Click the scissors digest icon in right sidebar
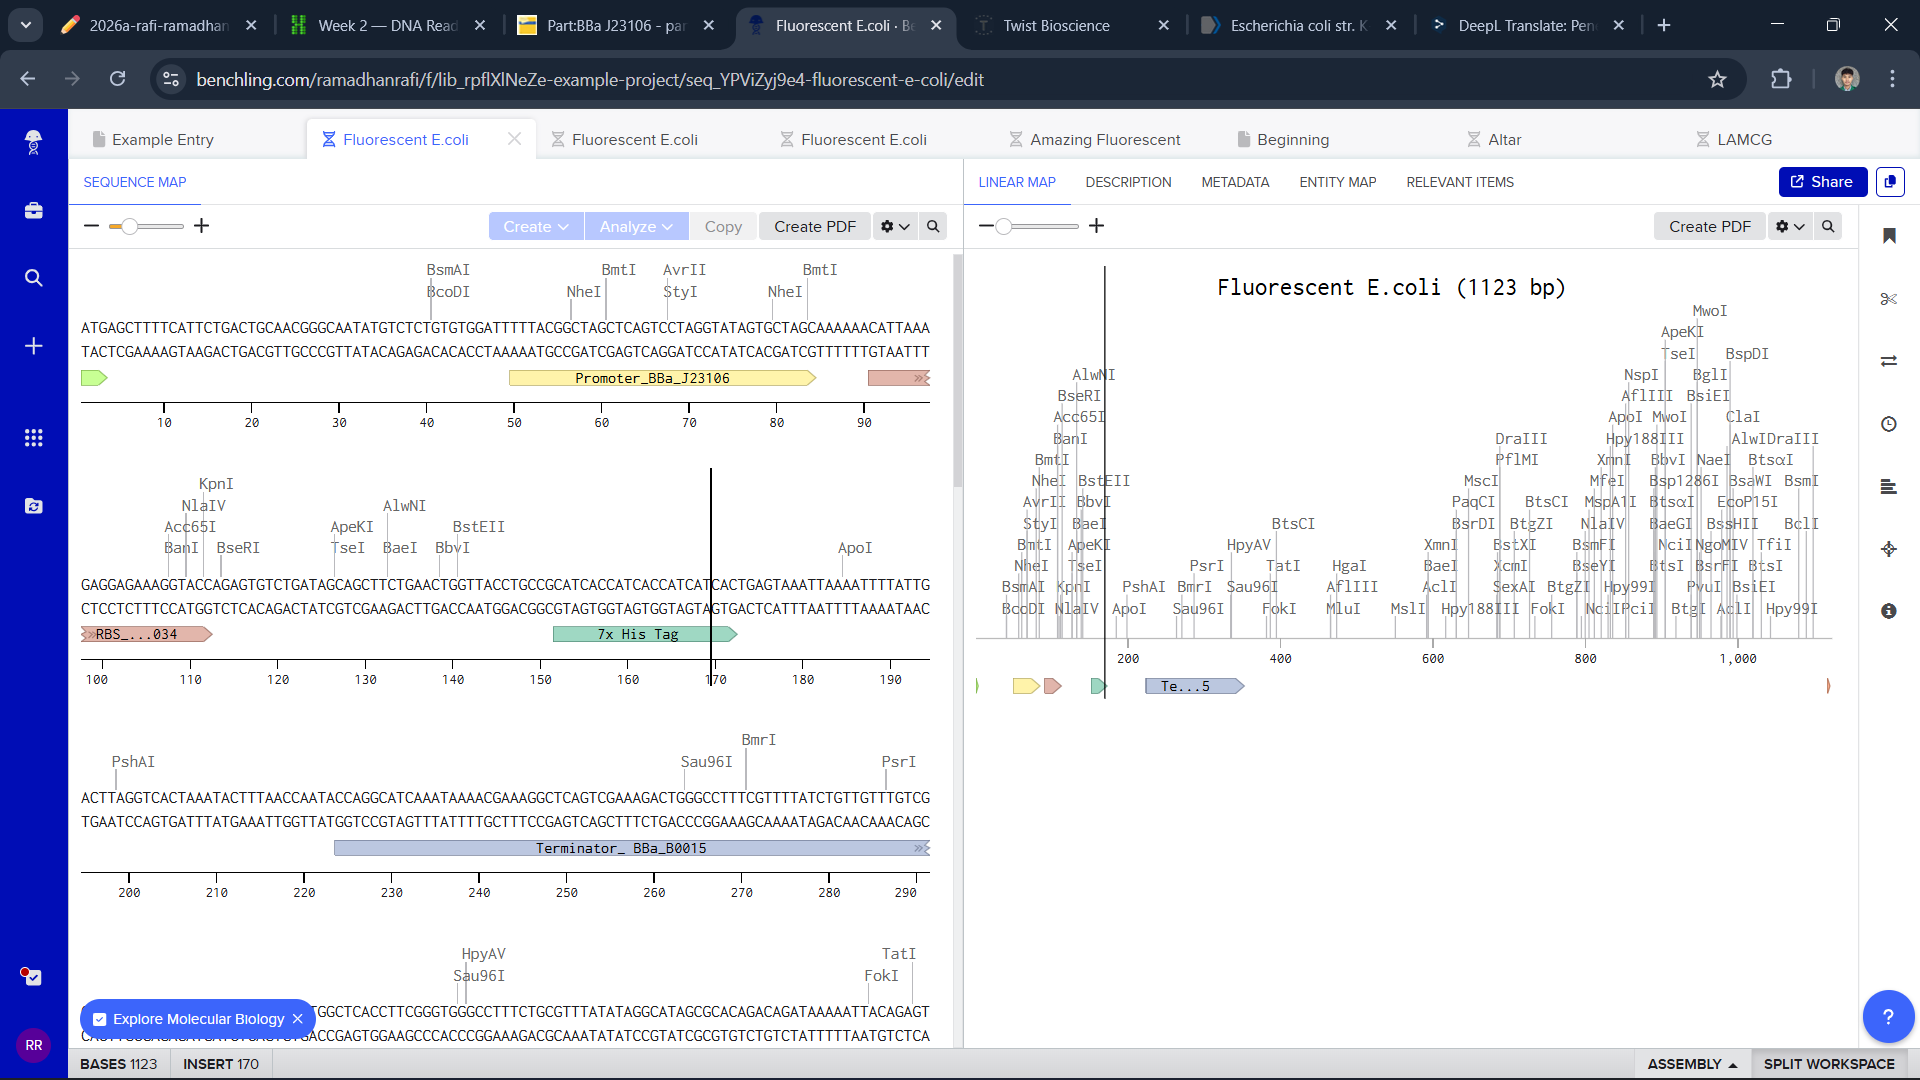 point(1888,299)
